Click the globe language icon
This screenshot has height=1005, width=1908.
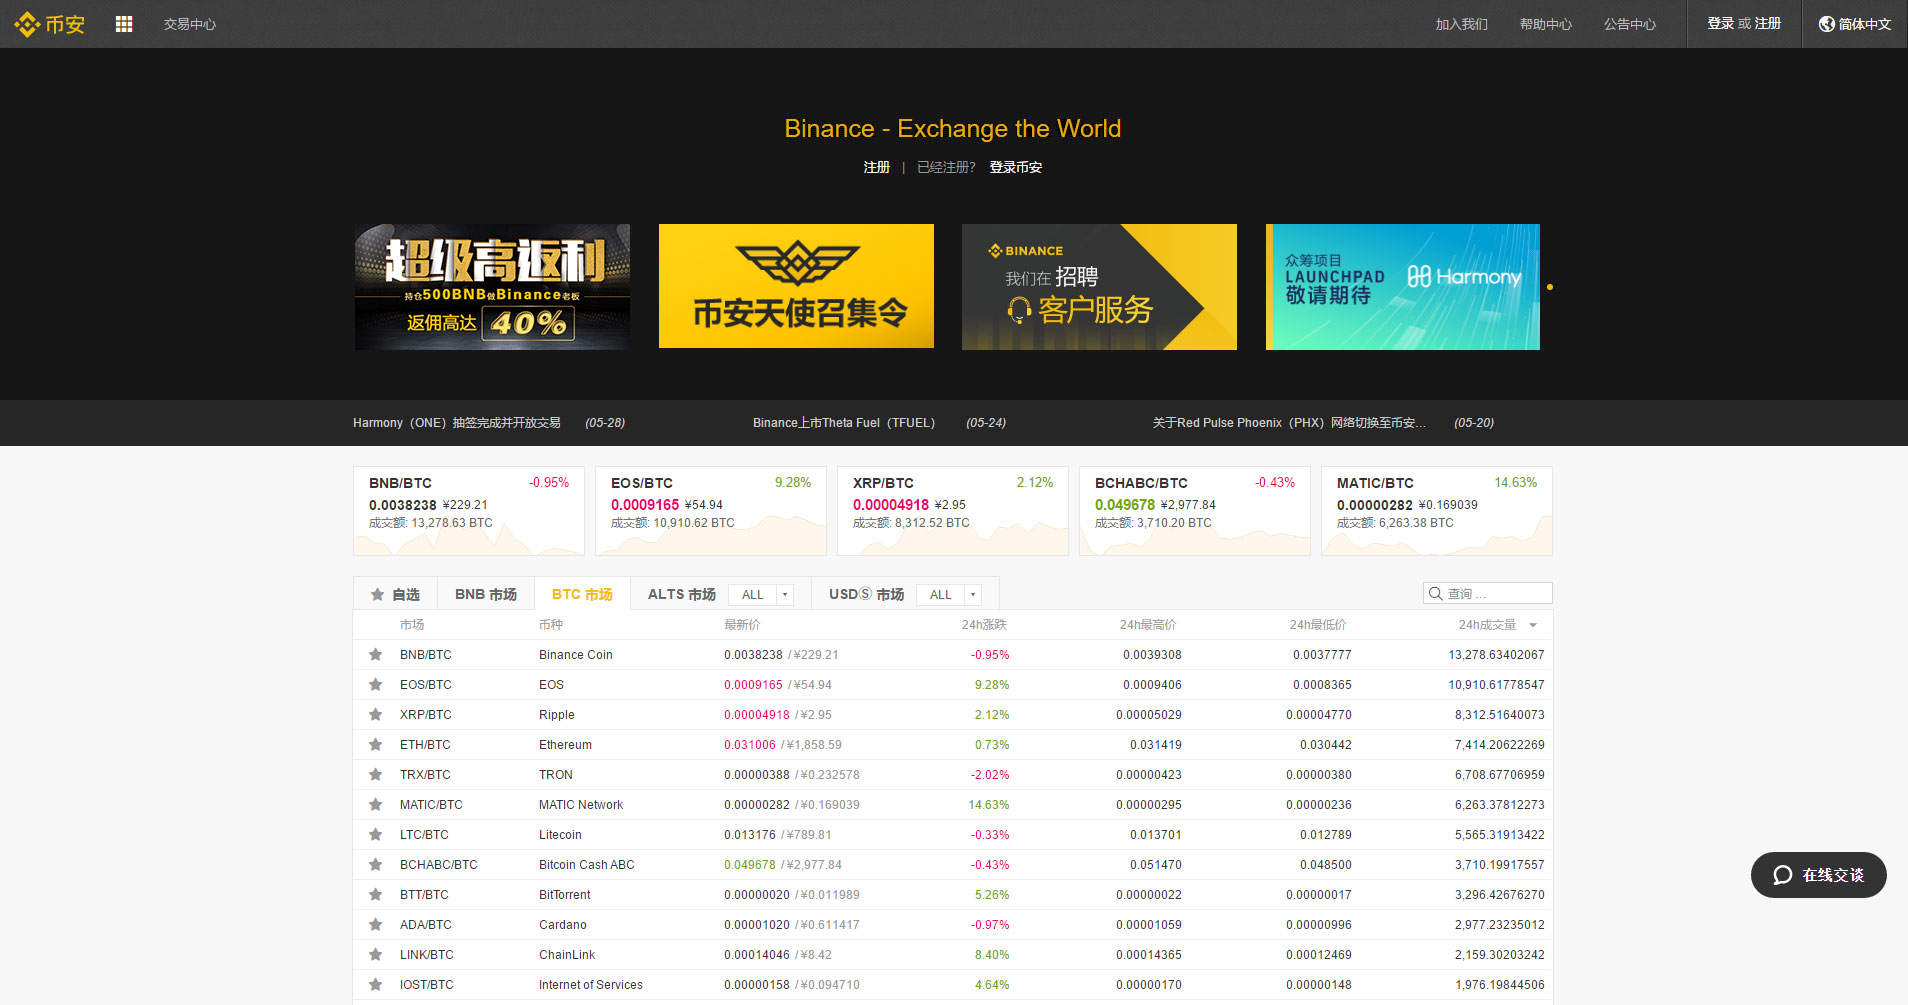1826,24
